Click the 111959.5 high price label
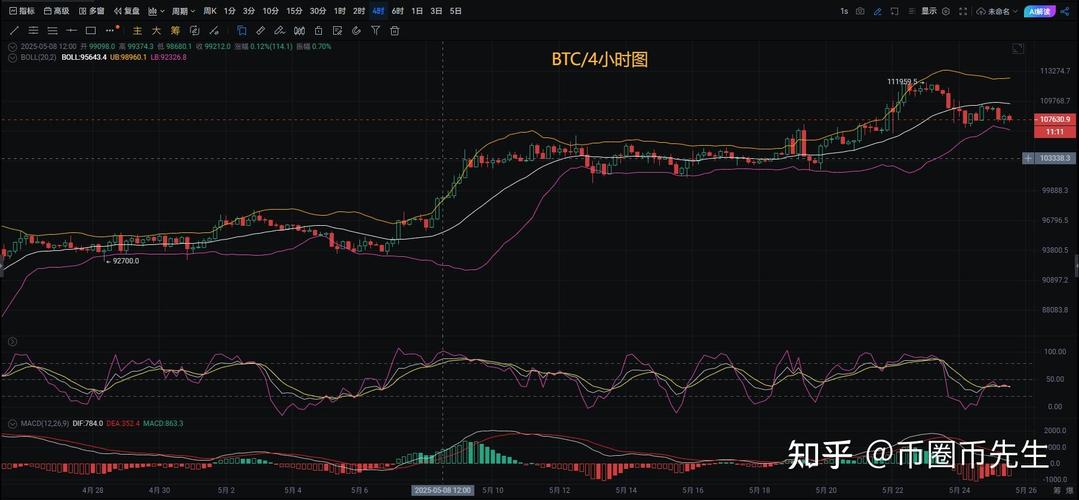The width and height of the screenshot is (1079, 500). (902, 81)
